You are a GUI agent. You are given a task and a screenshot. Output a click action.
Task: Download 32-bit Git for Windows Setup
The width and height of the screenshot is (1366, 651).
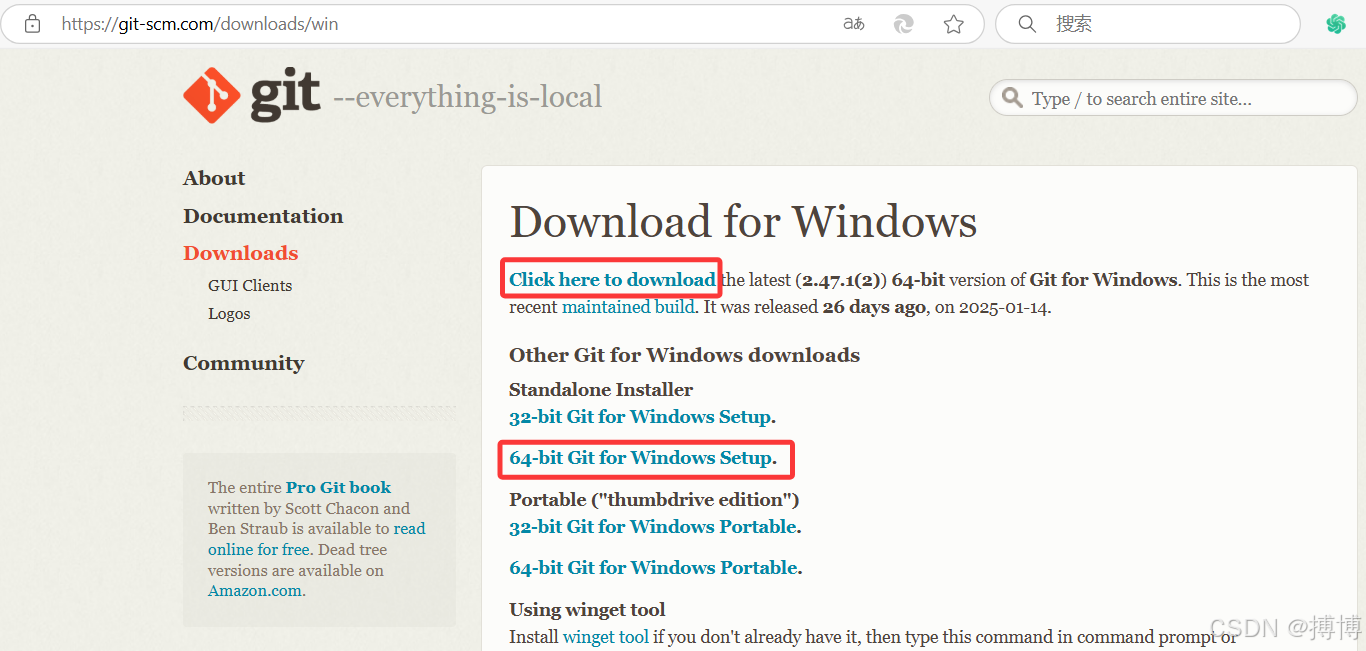pos(640,416)
